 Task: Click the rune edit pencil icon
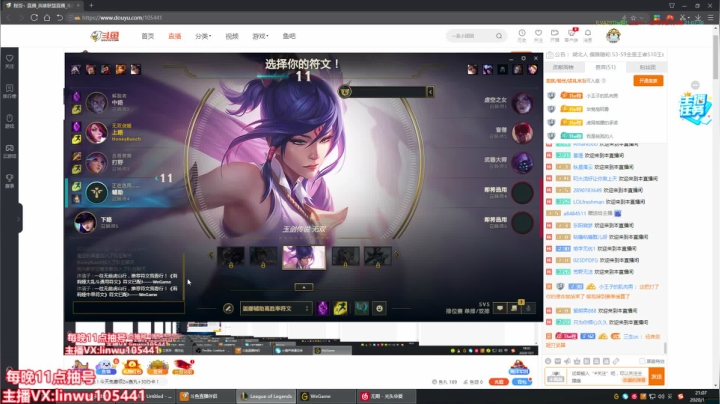point(228,309)
